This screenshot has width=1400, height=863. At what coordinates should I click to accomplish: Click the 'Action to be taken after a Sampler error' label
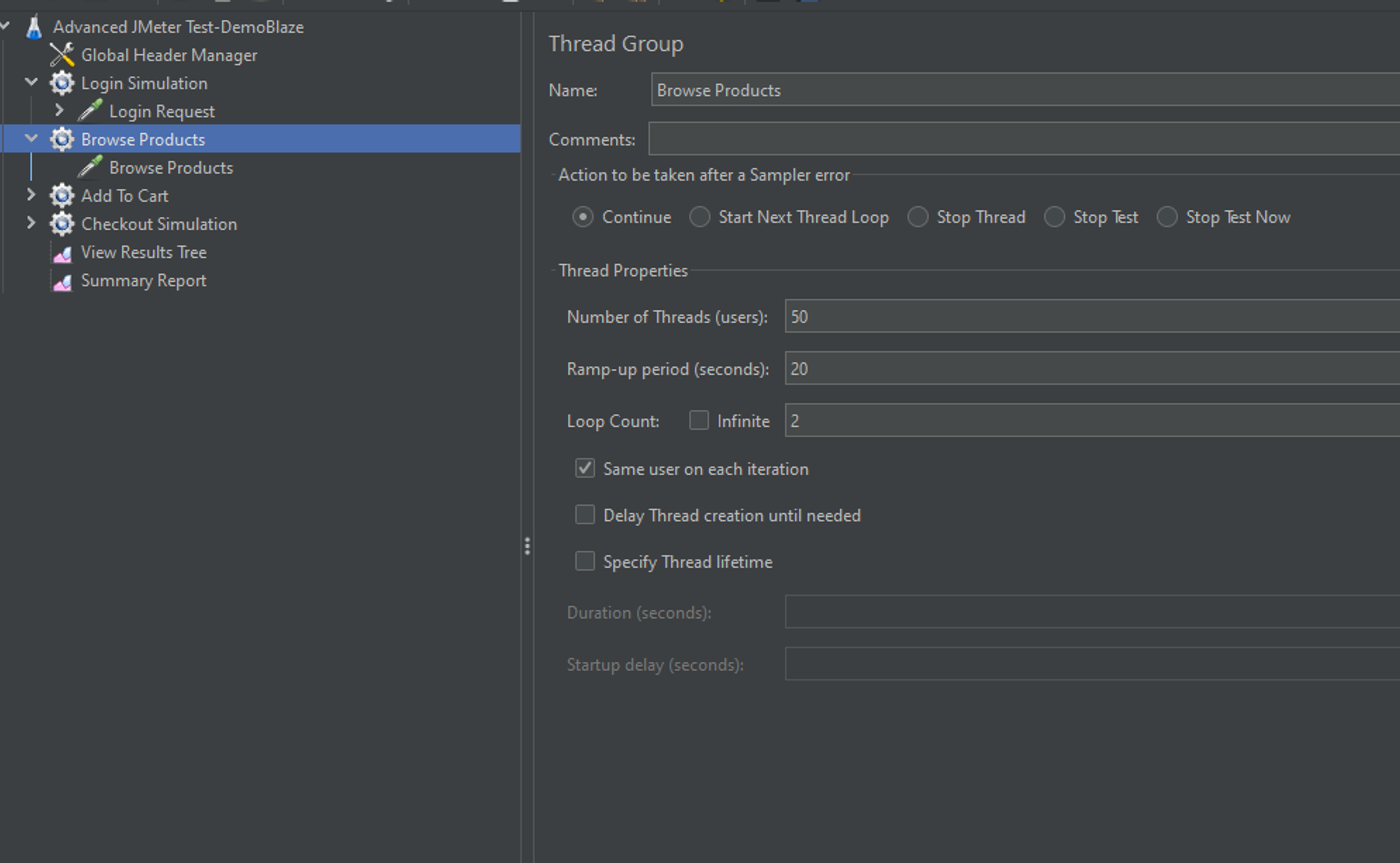point(704,175)
